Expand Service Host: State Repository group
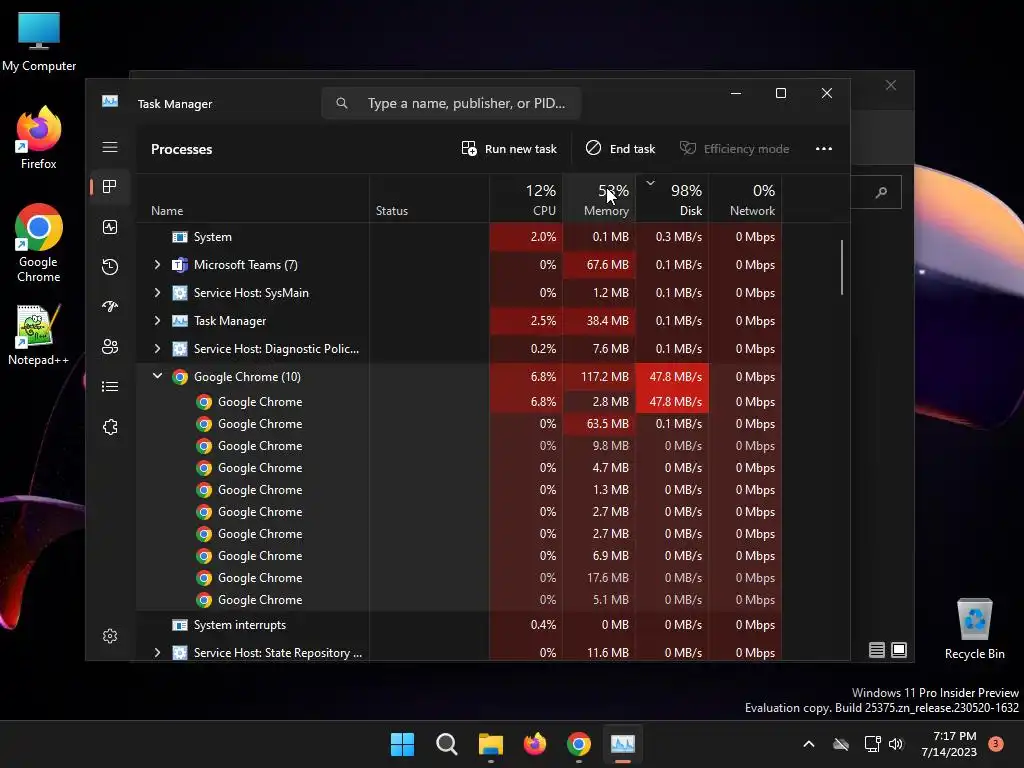The image size is (1024, 768). 157,652
